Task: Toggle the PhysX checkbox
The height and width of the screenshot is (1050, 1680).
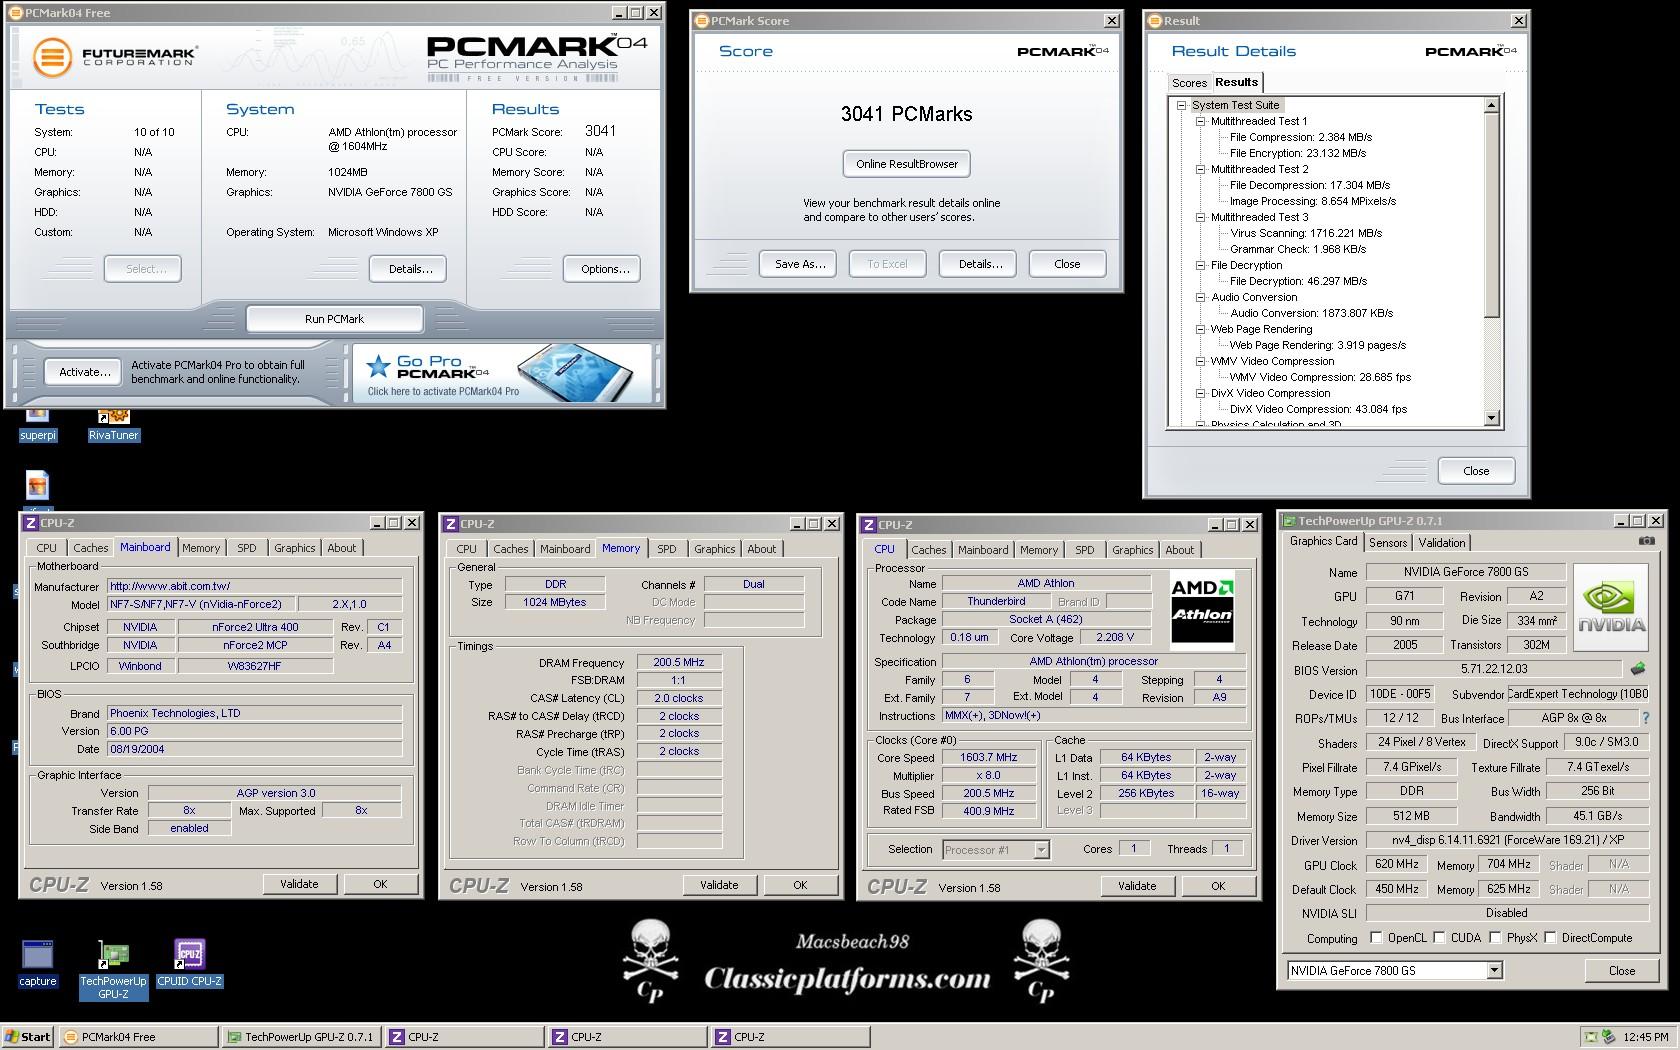Action: point(1495,938)
